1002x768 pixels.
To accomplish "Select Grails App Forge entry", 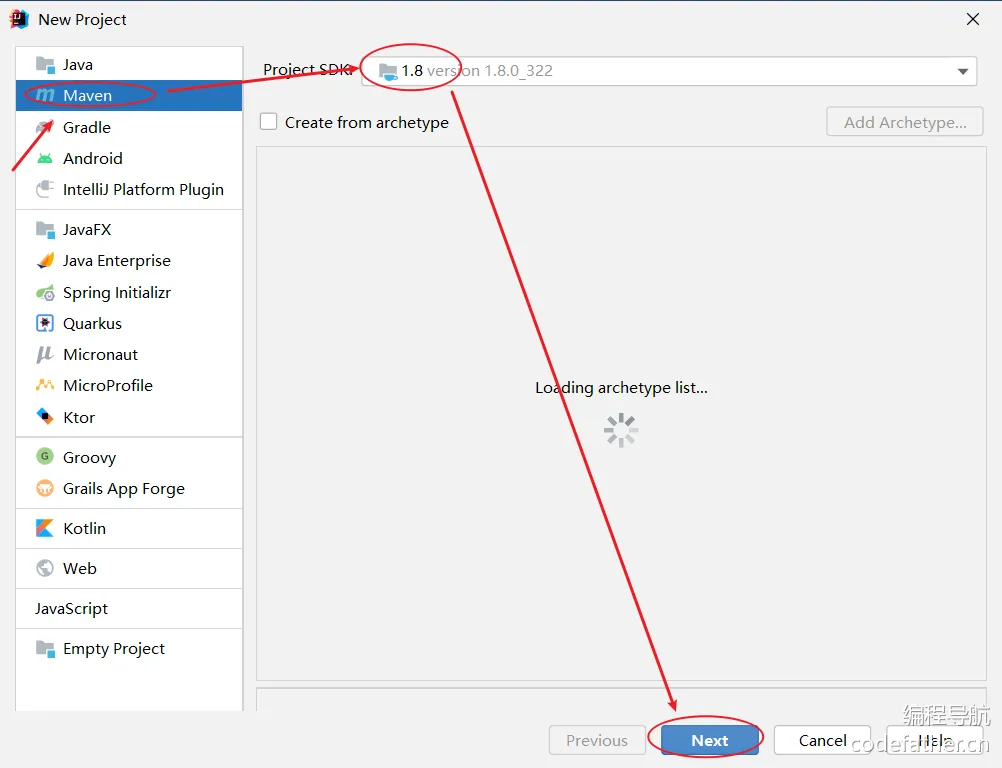I will (x=129, y=489).
